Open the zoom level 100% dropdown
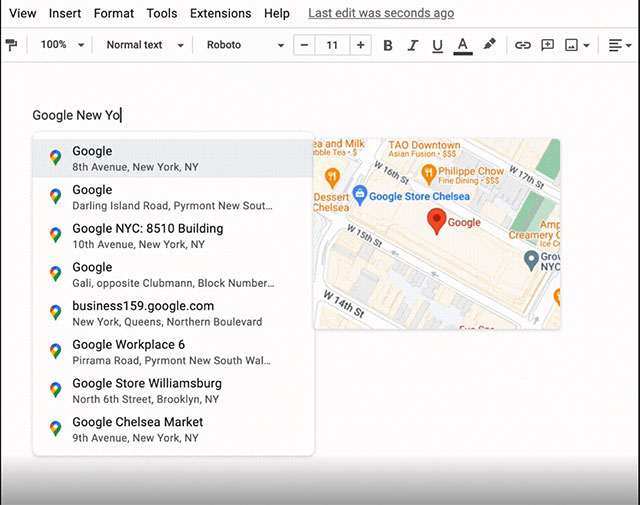The height and width of the screenshot is (505, 640). pos(62,44)
